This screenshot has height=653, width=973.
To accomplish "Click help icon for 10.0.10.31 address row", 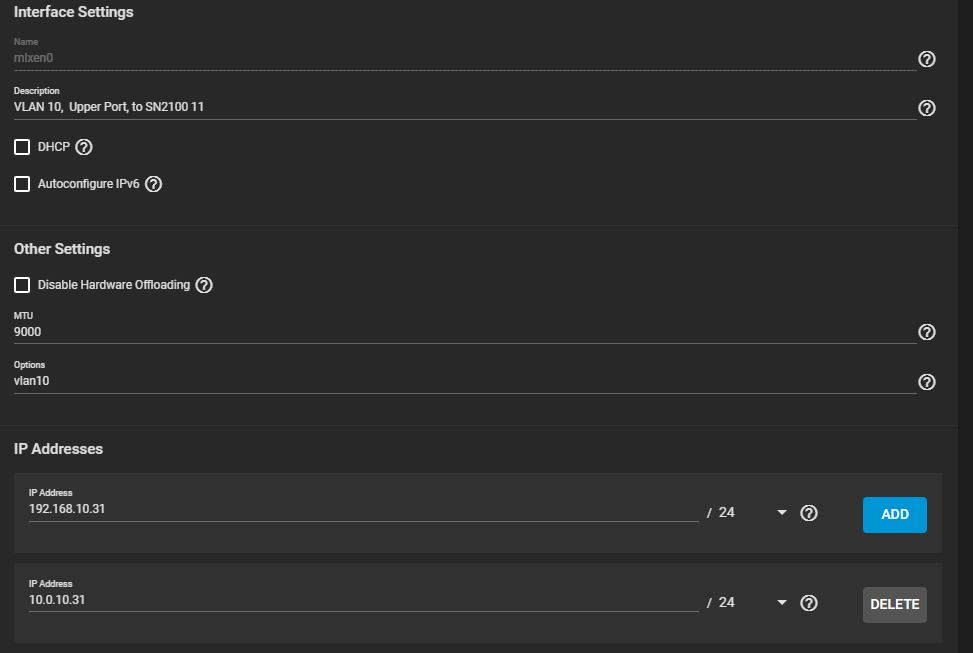I will [809, 603].
